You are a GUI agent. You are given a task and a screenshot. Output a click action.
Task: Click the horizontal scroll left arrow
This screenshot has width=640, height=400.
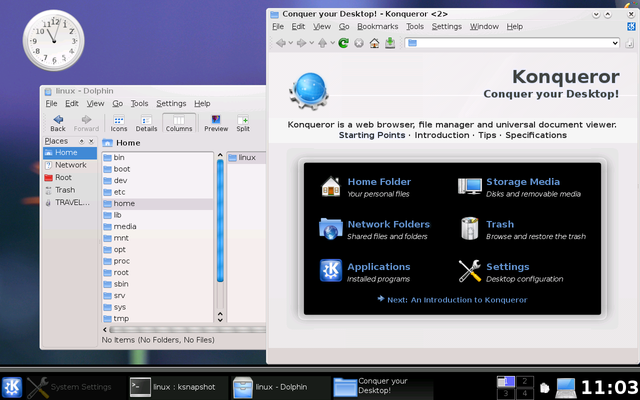pos(105,329)
